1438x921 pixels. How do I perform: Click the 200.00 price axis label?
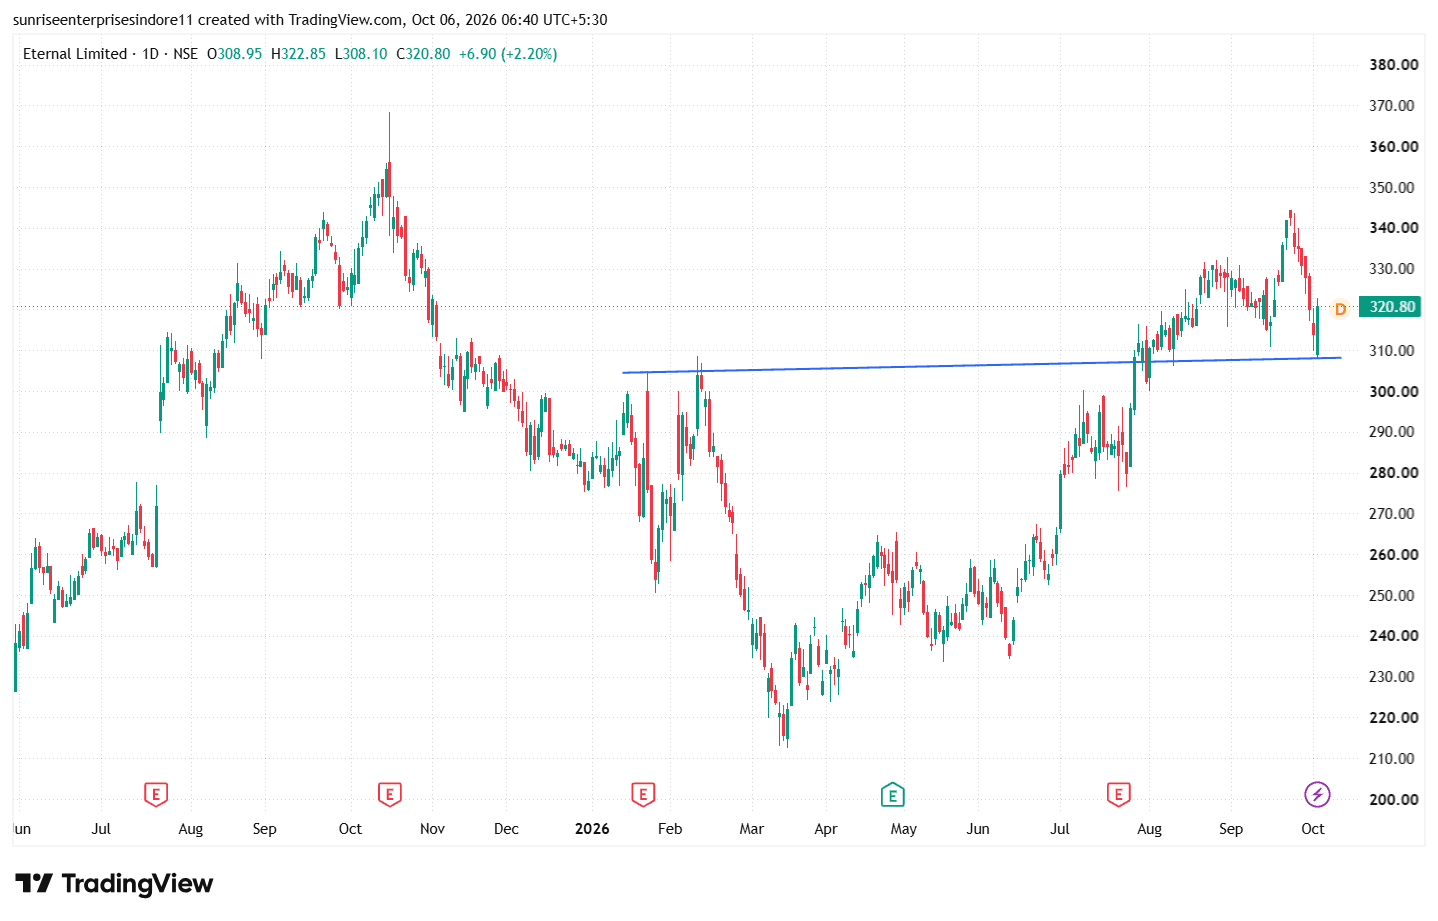tap(1393, 799)
